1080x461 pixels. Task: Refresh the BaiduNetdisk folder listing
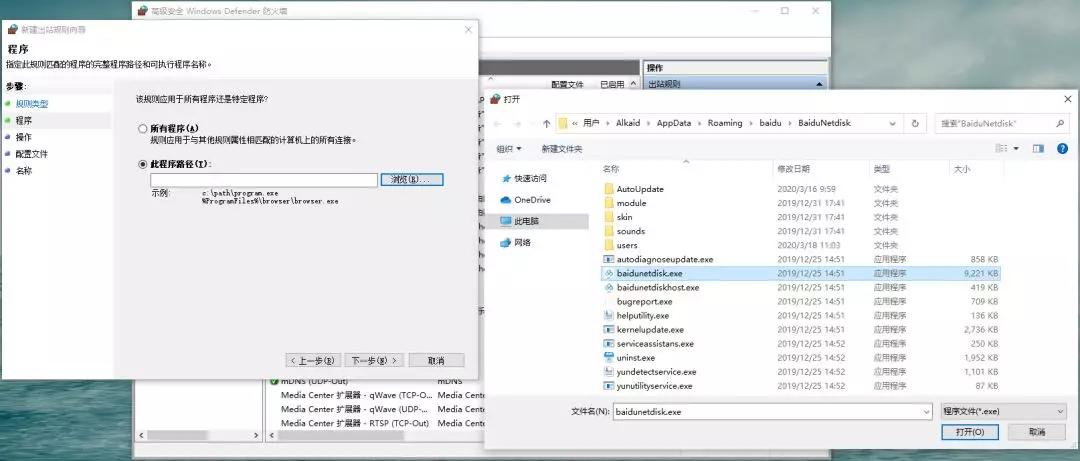[x=915, y=123]
